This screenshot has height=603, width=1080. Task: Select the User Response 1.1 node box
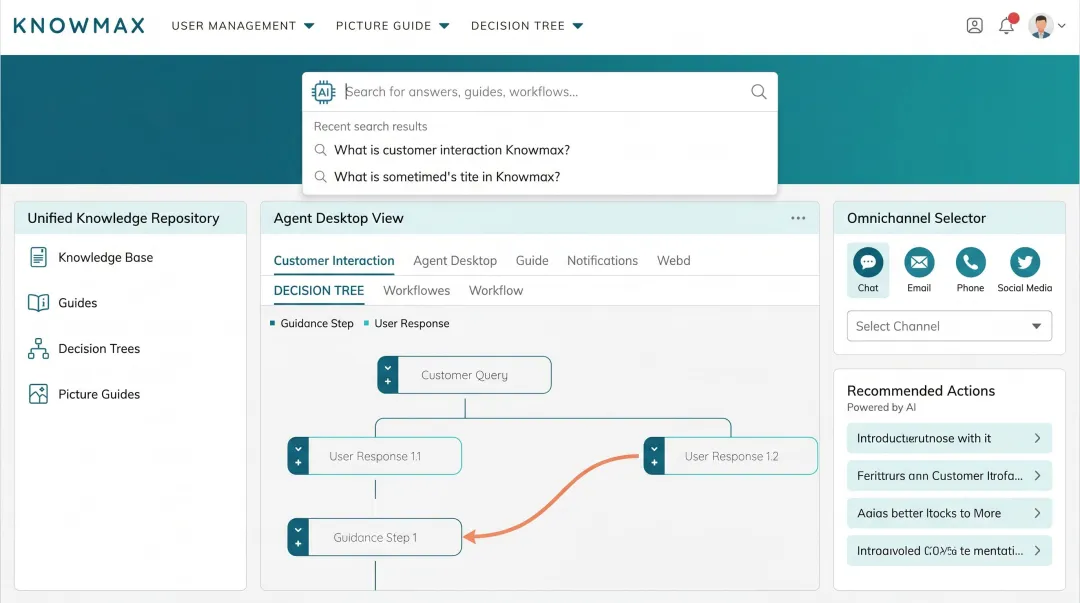pos(375,456)
